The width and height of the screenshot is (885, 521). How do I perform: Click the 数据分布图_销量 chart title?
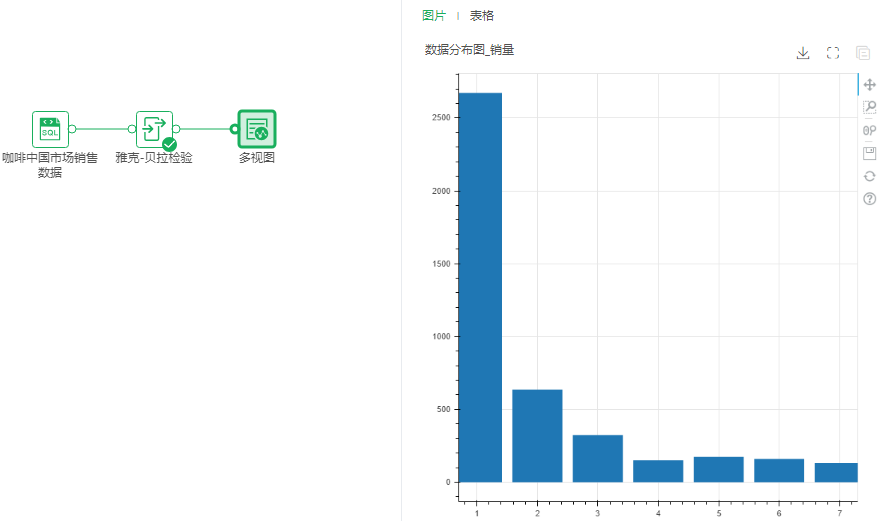click(469, 49)
